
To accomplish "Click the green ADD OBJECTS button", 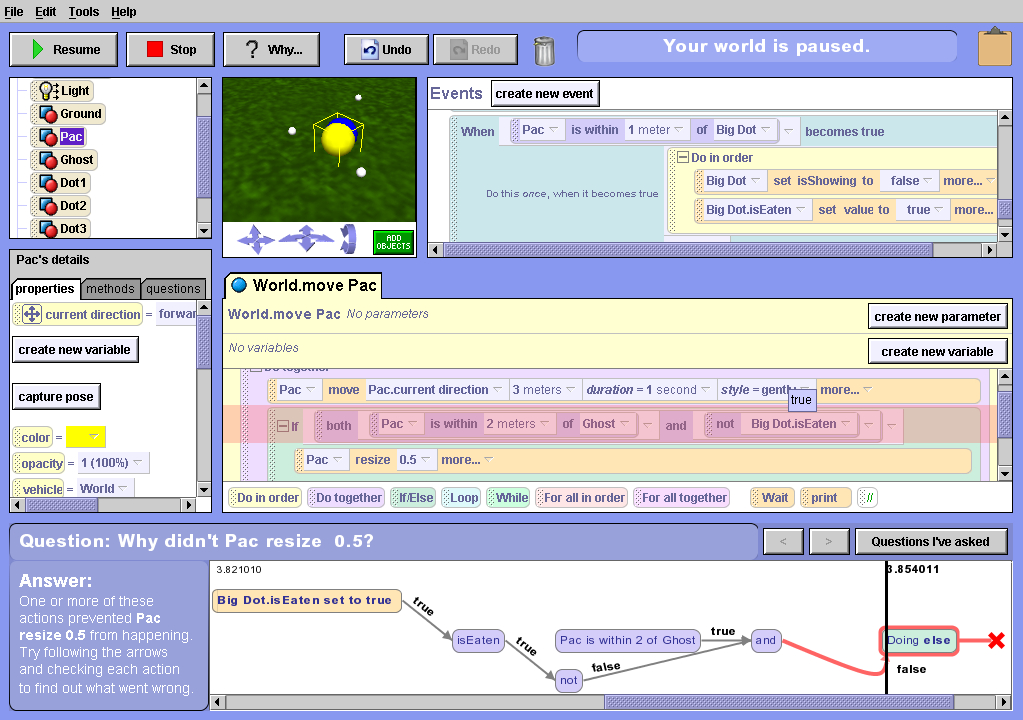I will point(393,241).
